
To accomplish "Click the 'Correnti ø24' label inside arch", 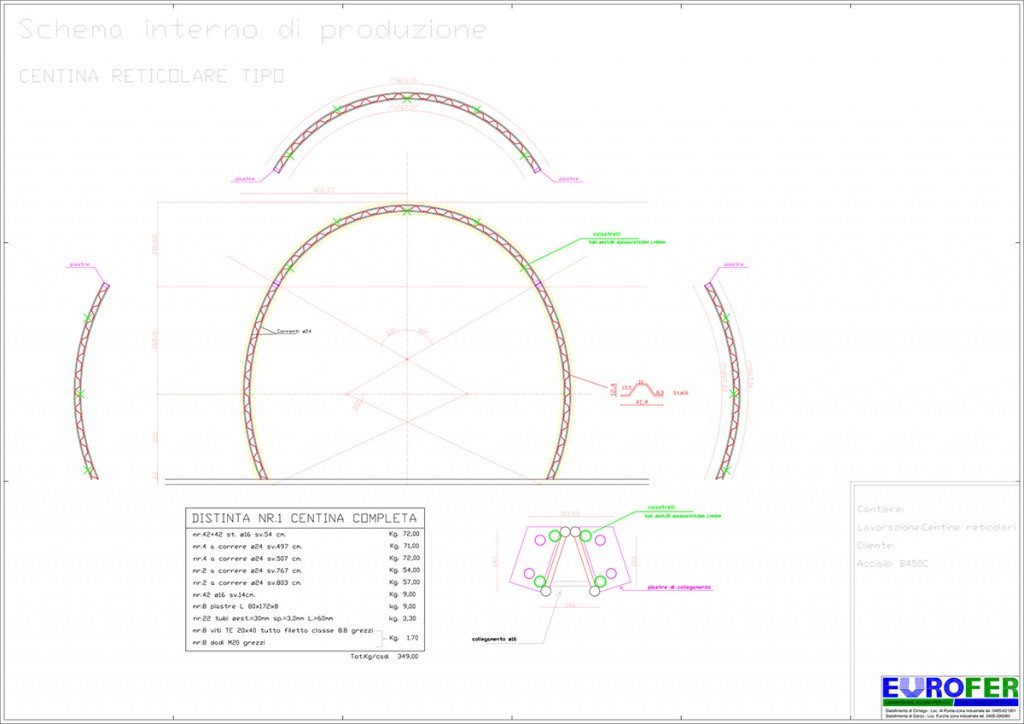I will tap(281, 331).
